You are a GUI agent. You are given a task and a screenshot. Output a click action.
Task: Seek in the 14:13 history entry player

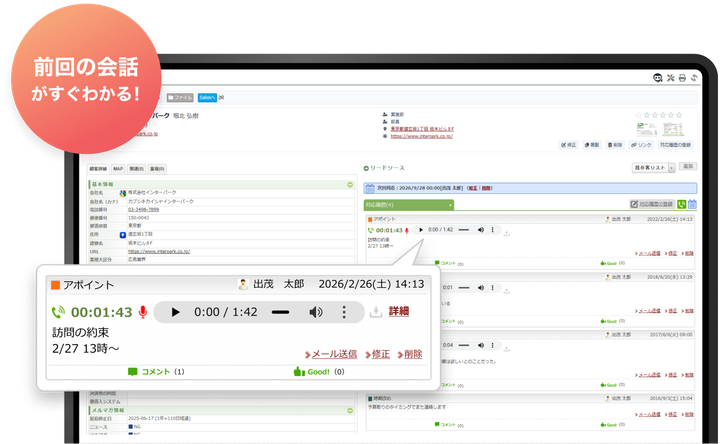click(x=464, y=230)
